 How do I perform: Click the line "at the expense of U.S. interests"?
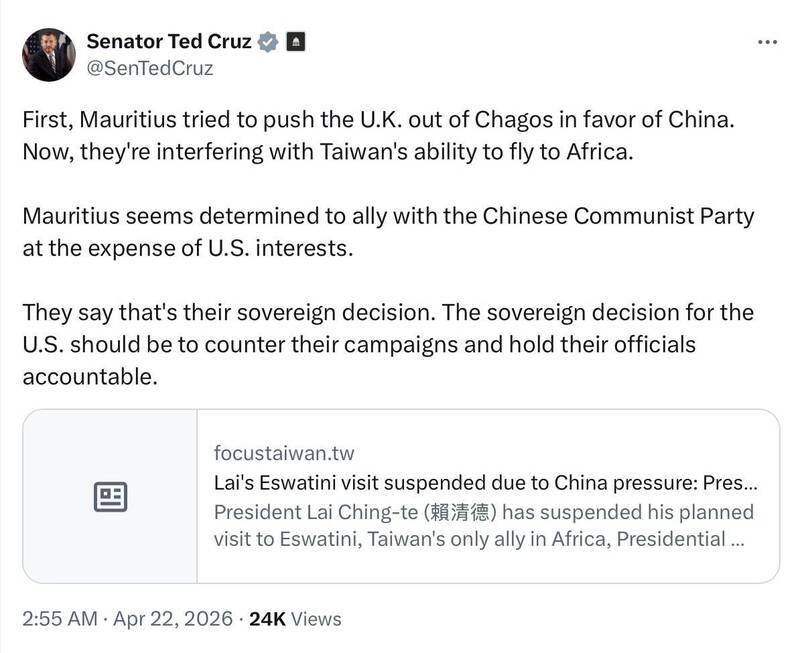pyautogui.click(x=188, y=248)
